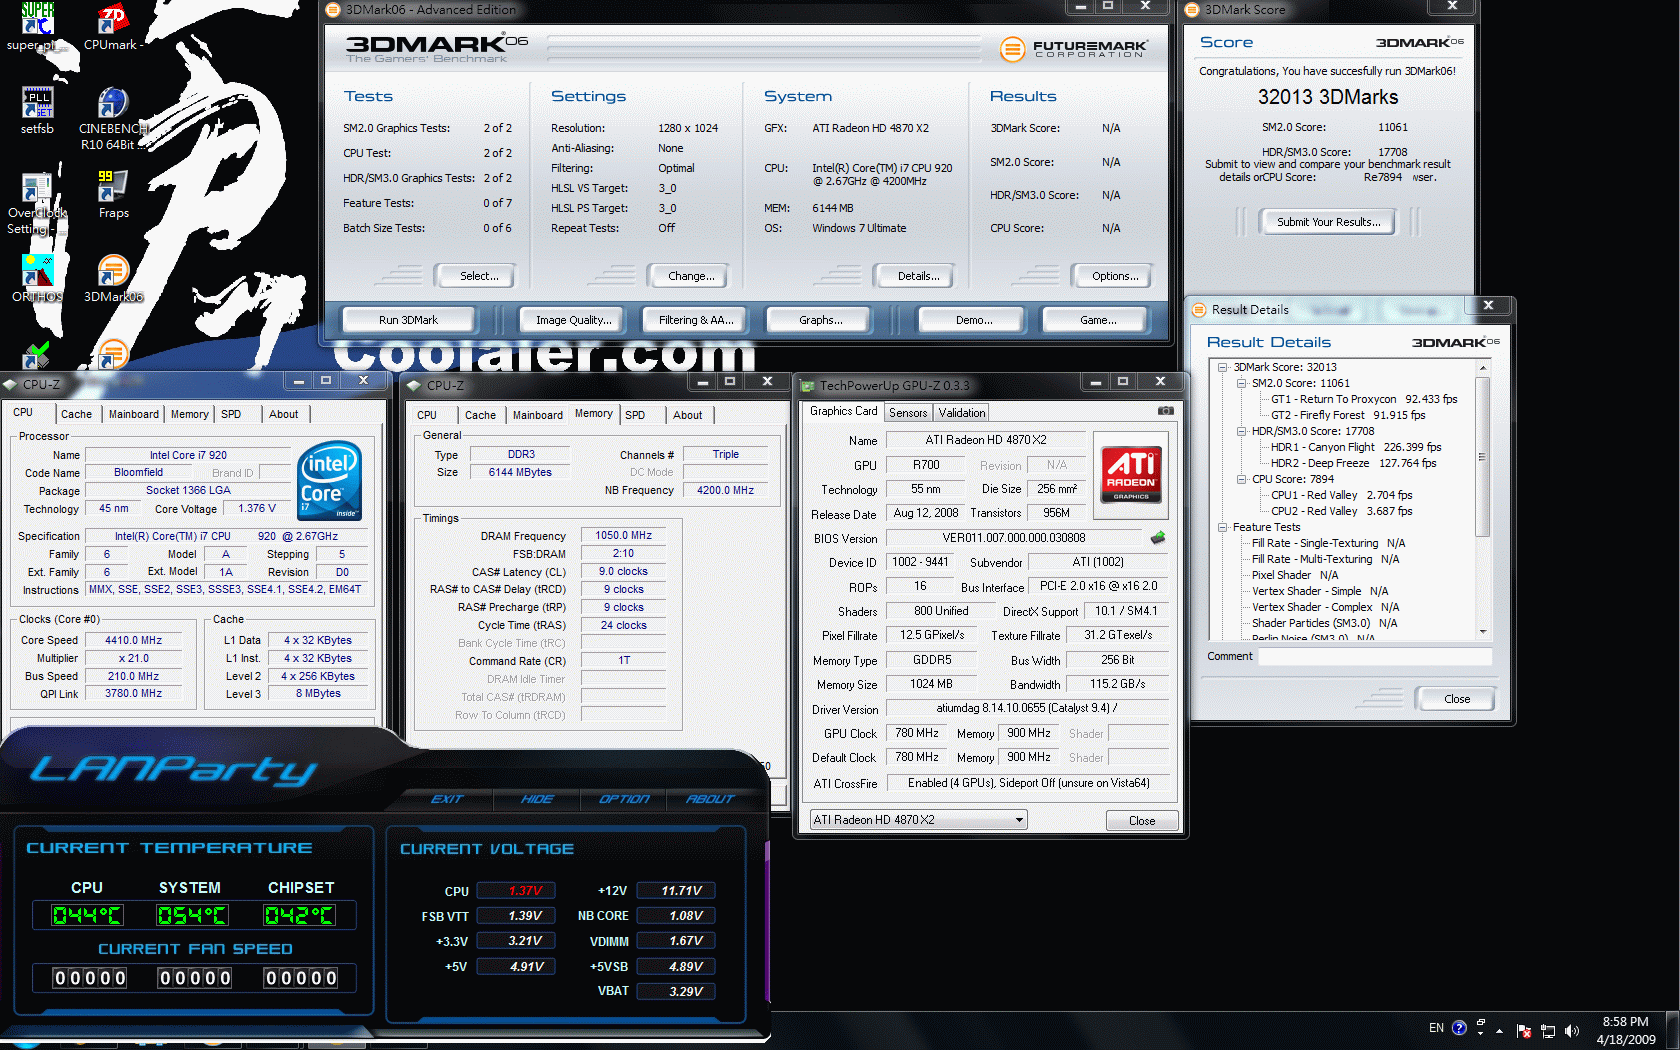Open the Action Center flag tray icon
The width and height of the screenshot is (1680, 1050).
[x=1524, y=1030]
